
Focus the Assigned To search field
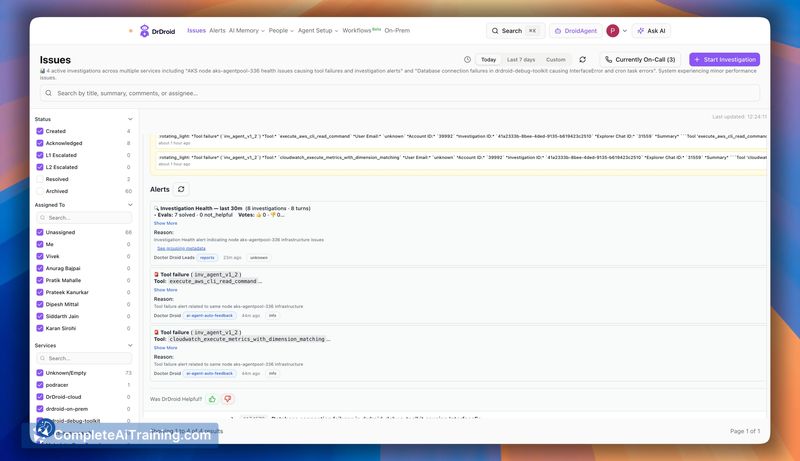point(84,218)
